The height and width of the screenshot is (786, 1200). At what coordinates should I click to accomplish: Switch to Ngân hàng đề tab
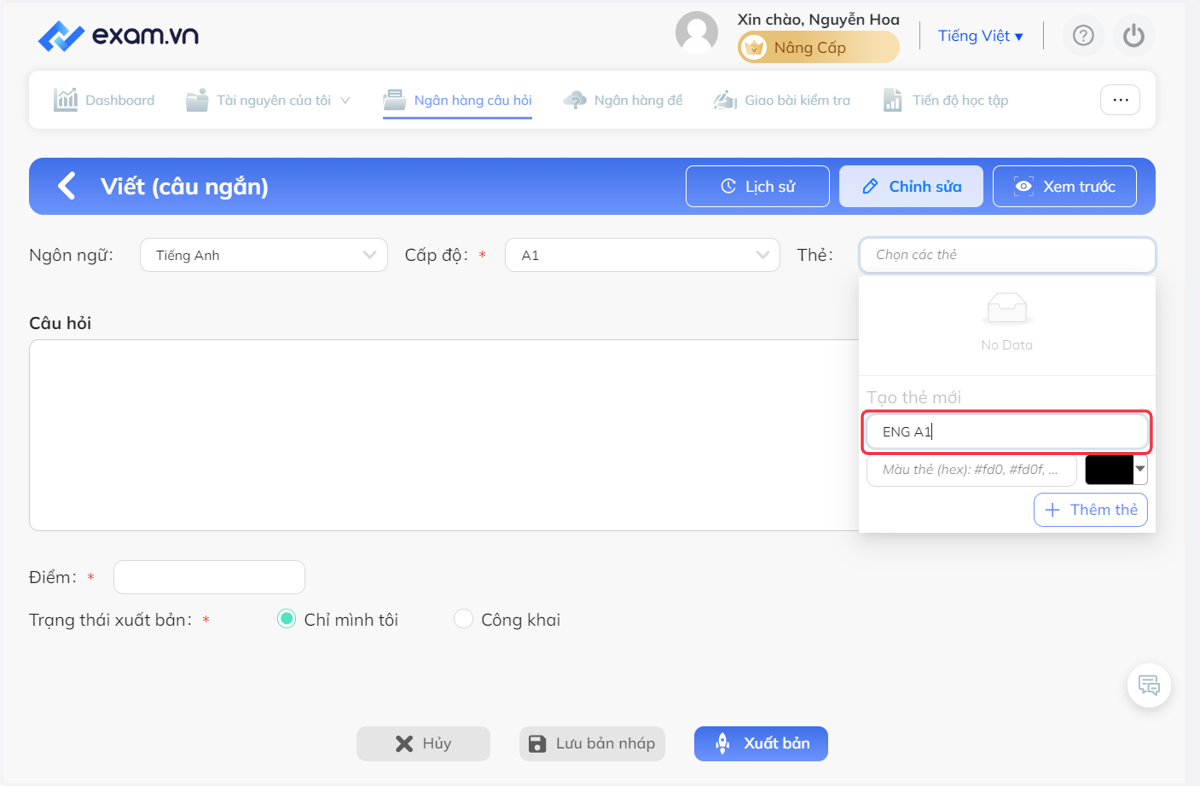point(623,100)
